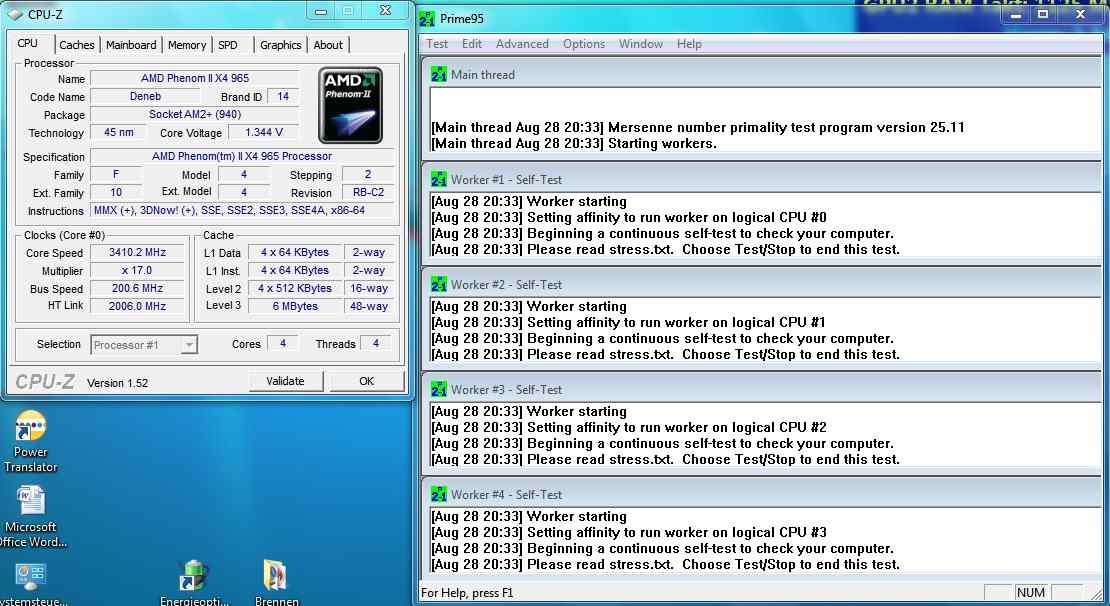Click the Core Speed value 3410.2 MHz
The width and height of the screenshot is (1110, 606).
[x=137, y=252]
